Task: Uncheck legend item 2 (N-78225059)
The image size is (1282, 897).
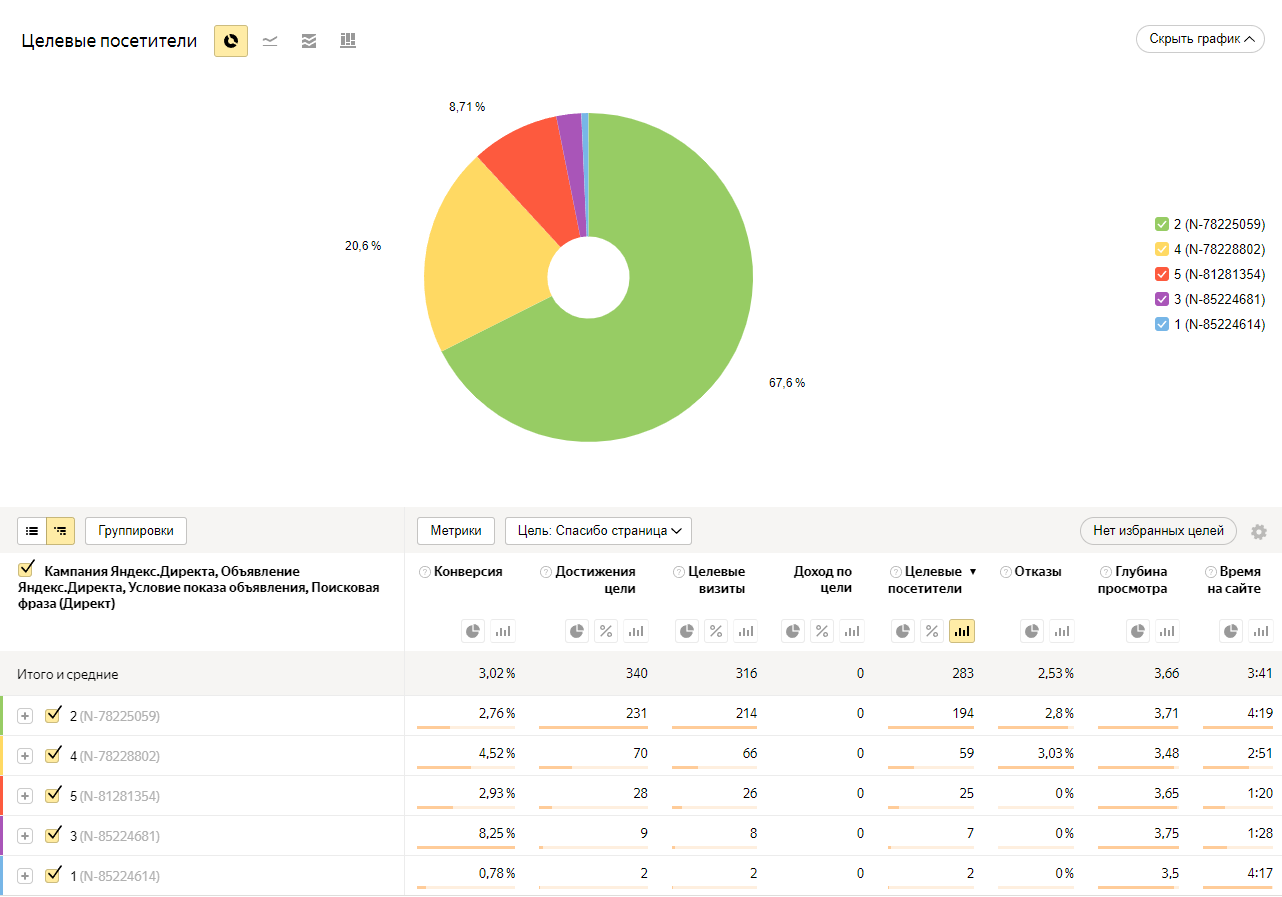Action: 1162,224
